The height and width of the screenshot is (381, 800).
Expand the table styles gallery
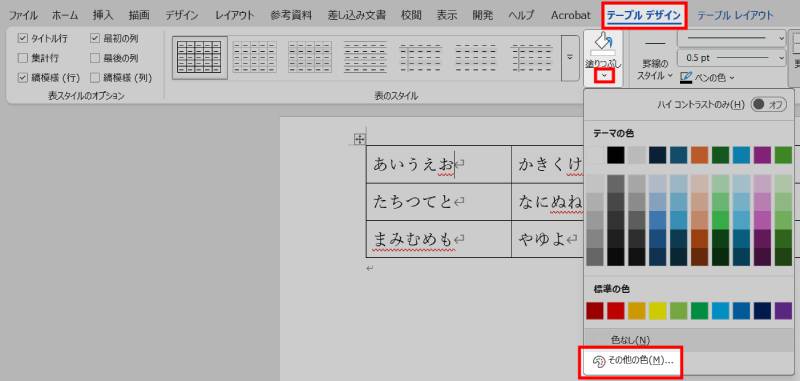coord(570,58)
